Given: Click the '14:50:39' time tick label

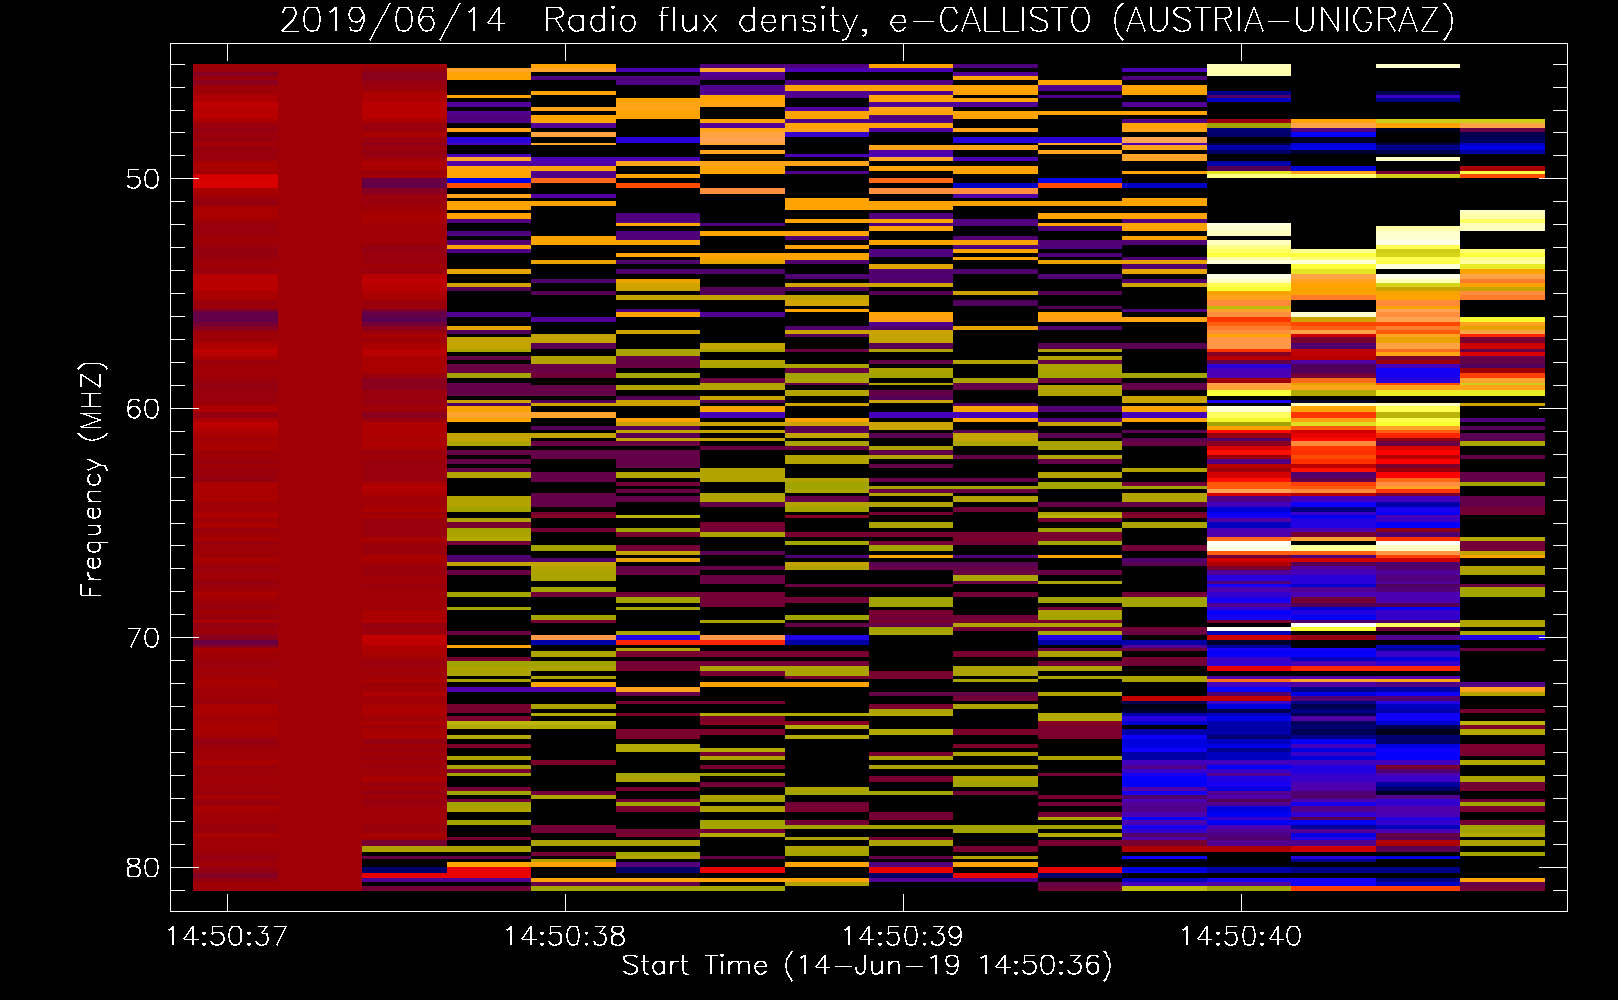Looking at the screenshot, I should [x=903, y=936].
